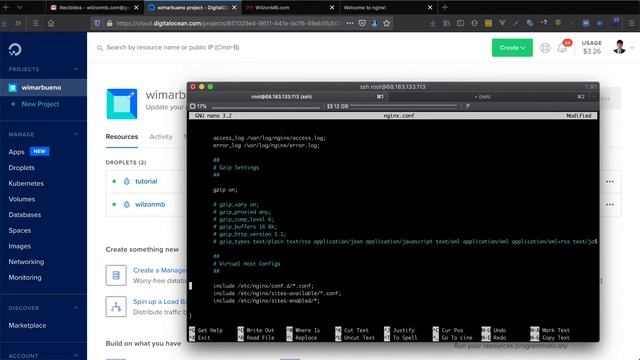Open a new browser tab with plus icon
The width and height of the screenshot is (640, 360).
[445, 7]
